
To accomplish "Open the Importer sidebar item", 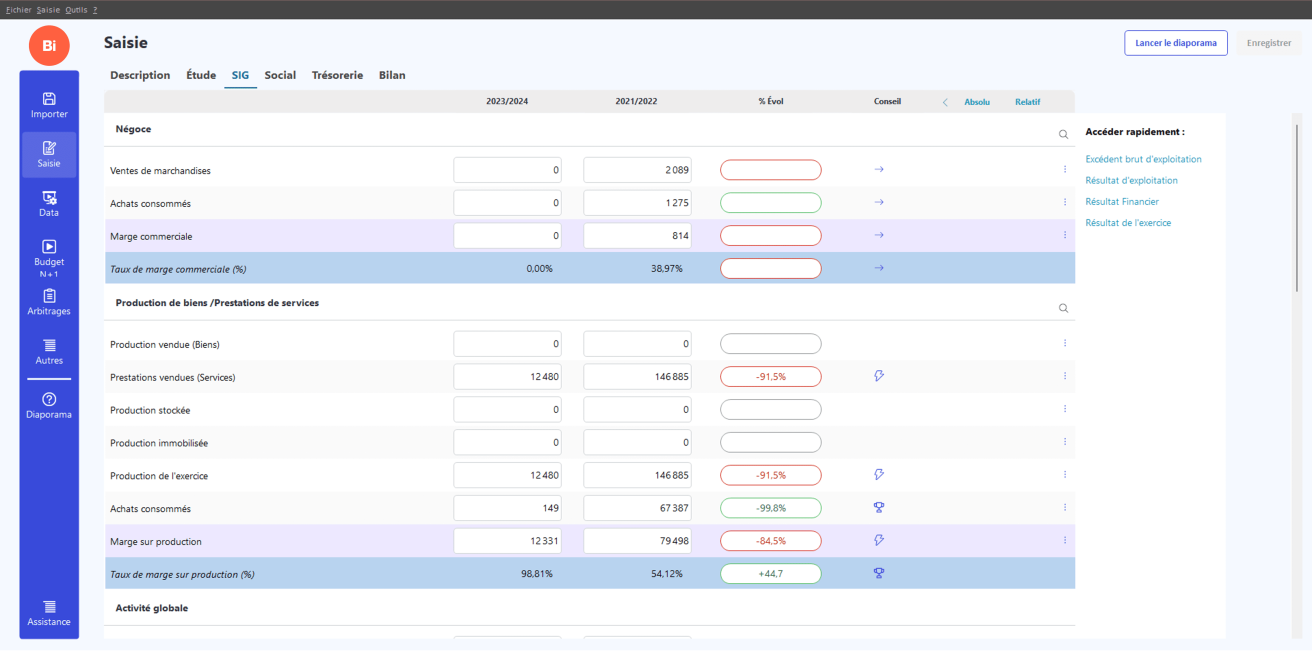I will (x=49, y=105).
